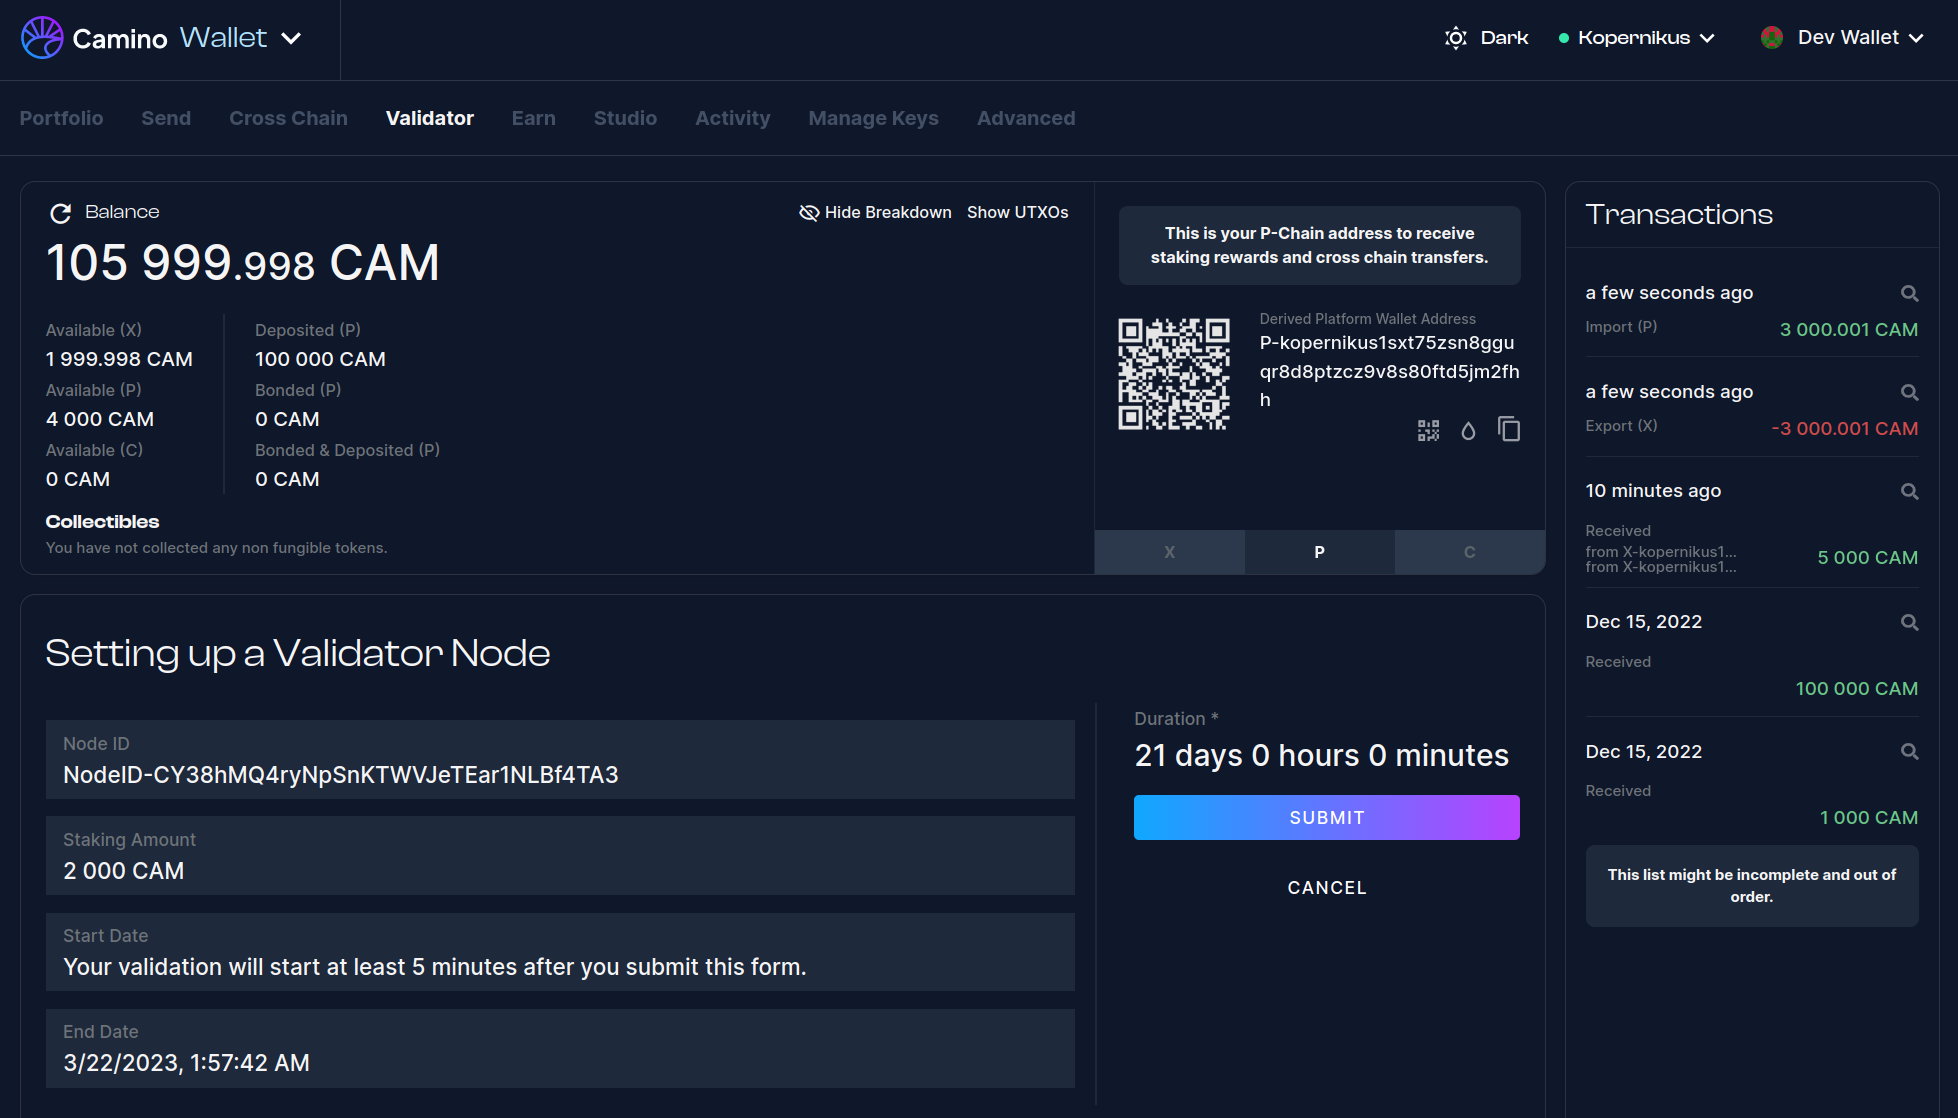
Task: Click the faucet droplet icon
Action: pos(1468,430)
